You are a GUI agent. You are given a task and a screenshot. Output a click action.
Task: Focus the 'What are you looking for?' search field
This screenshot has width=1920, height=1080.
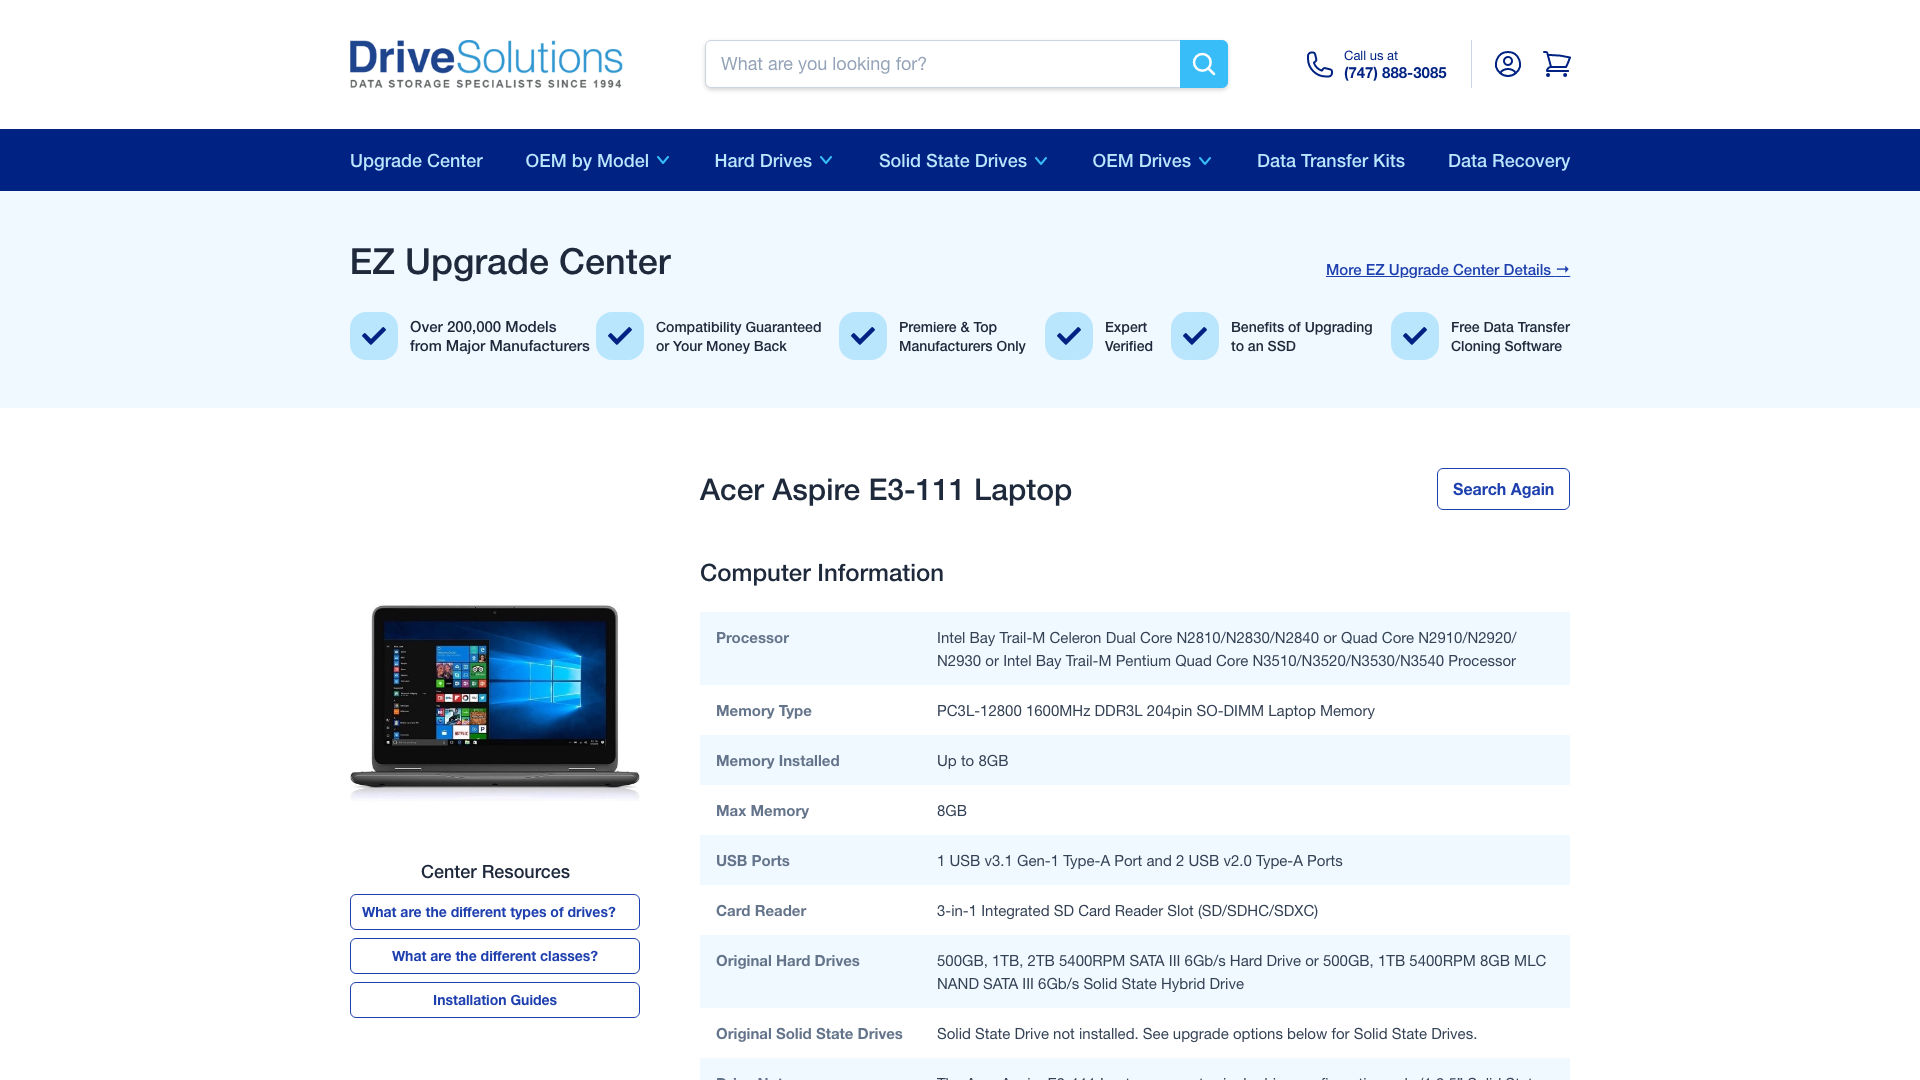[942, 64]
